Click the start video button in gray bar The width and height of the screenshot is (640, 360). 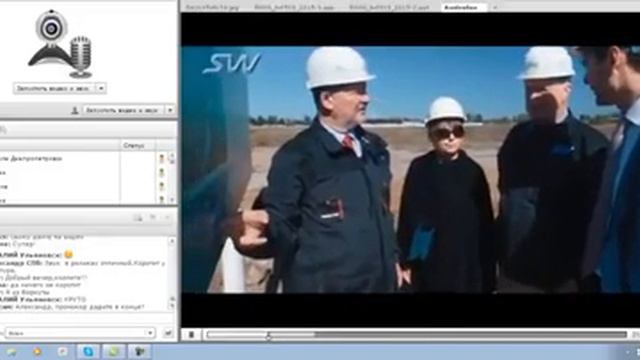click(x=124, y=110)
